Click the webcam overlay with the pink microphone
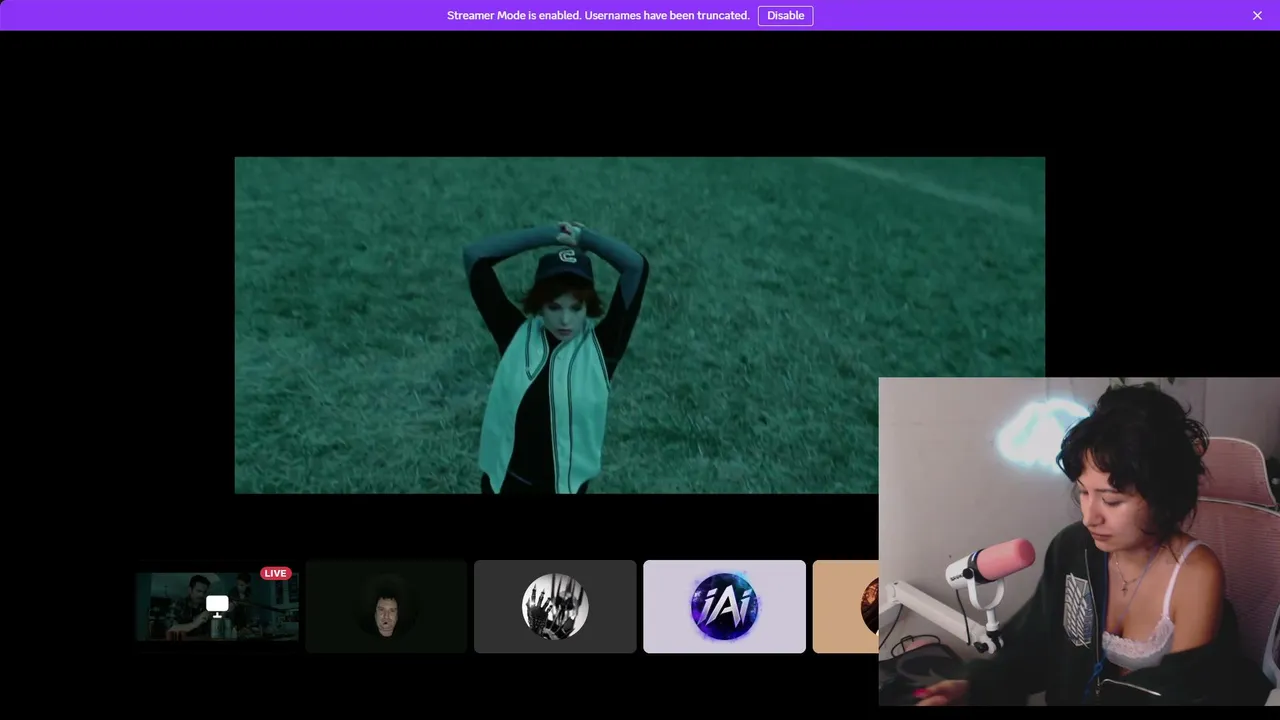 tap(1079, 542)
